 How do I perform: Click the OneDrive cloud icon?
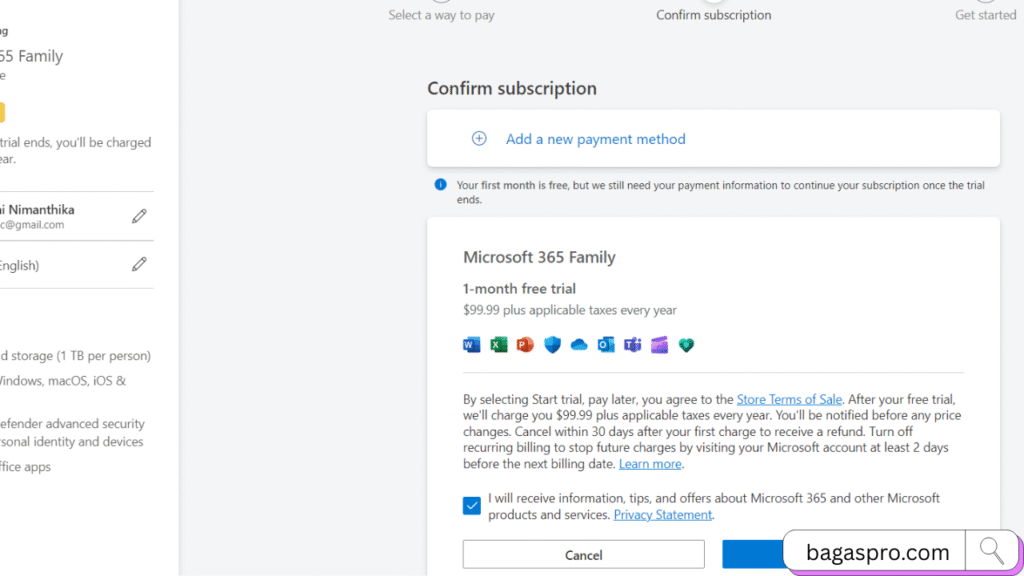point(579,344)
